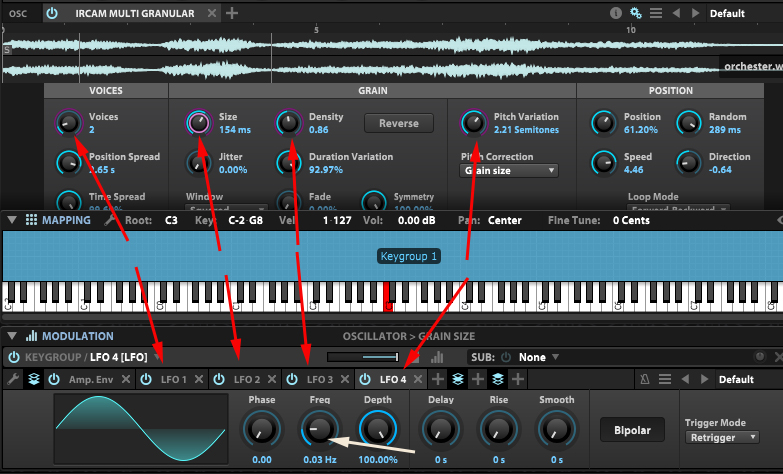Click the Density knob

[x=289, y=122]
